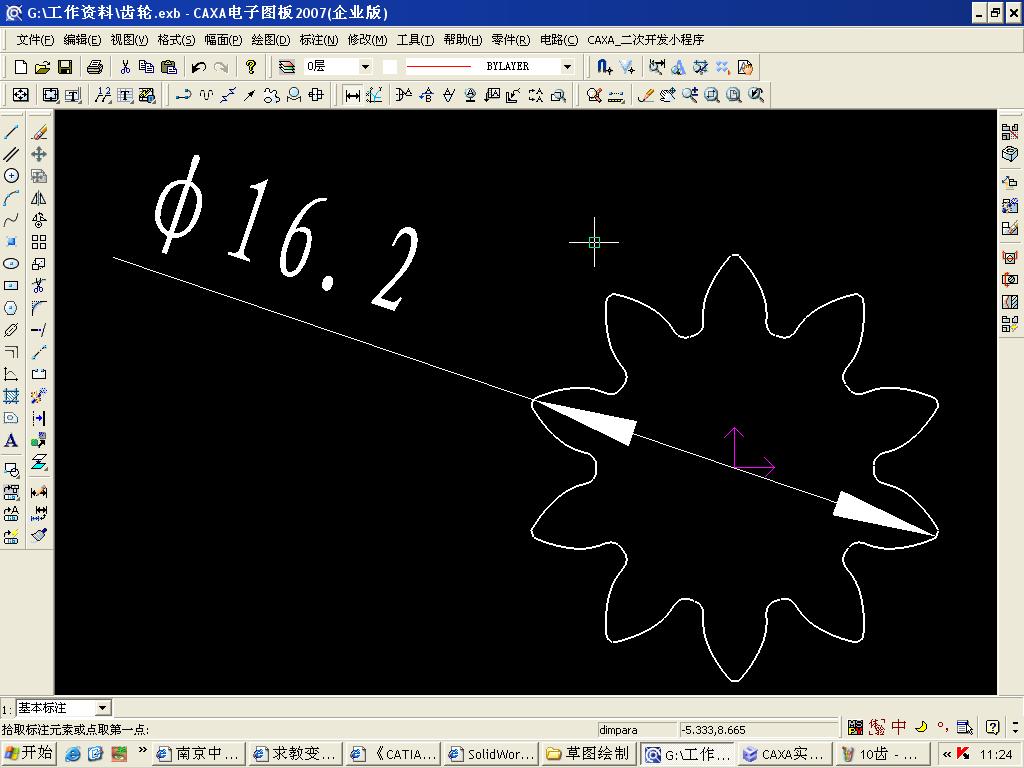The width and height of the screenshot is (1024, 768).
Task: Switch to SolidWor... taskbar window
Action: [492, 754]
